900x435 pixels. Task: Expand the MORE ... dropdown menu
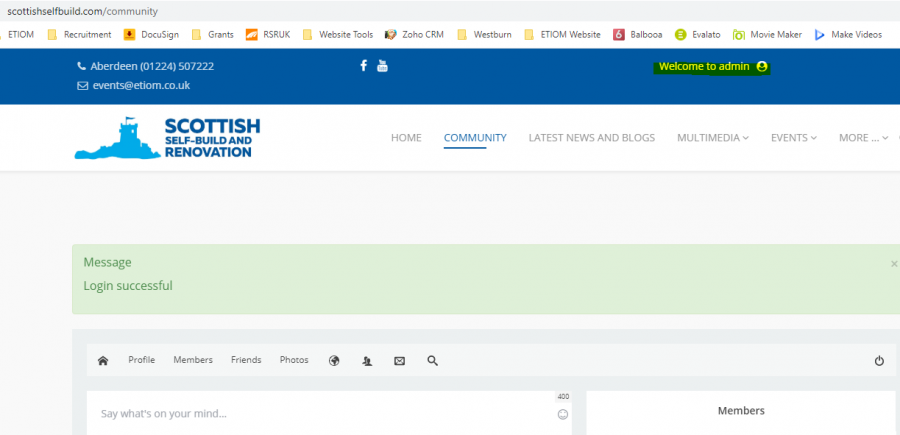coord(863,138)
